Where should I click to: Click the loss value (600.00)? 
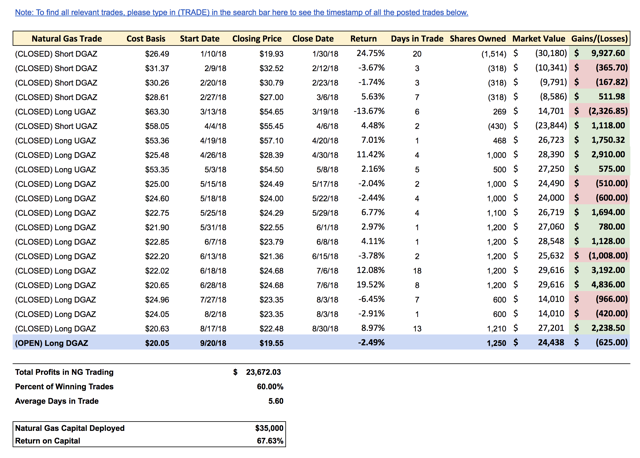[x=611, y=198]
